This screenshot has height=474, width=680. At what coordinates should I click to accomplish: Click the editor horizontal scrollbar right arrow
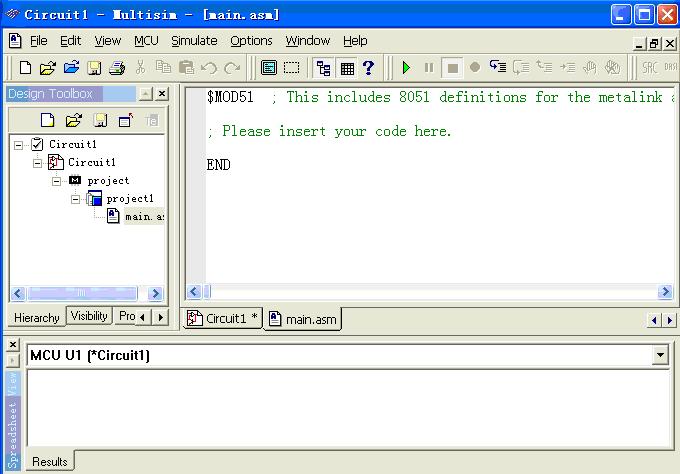point(665,292)
